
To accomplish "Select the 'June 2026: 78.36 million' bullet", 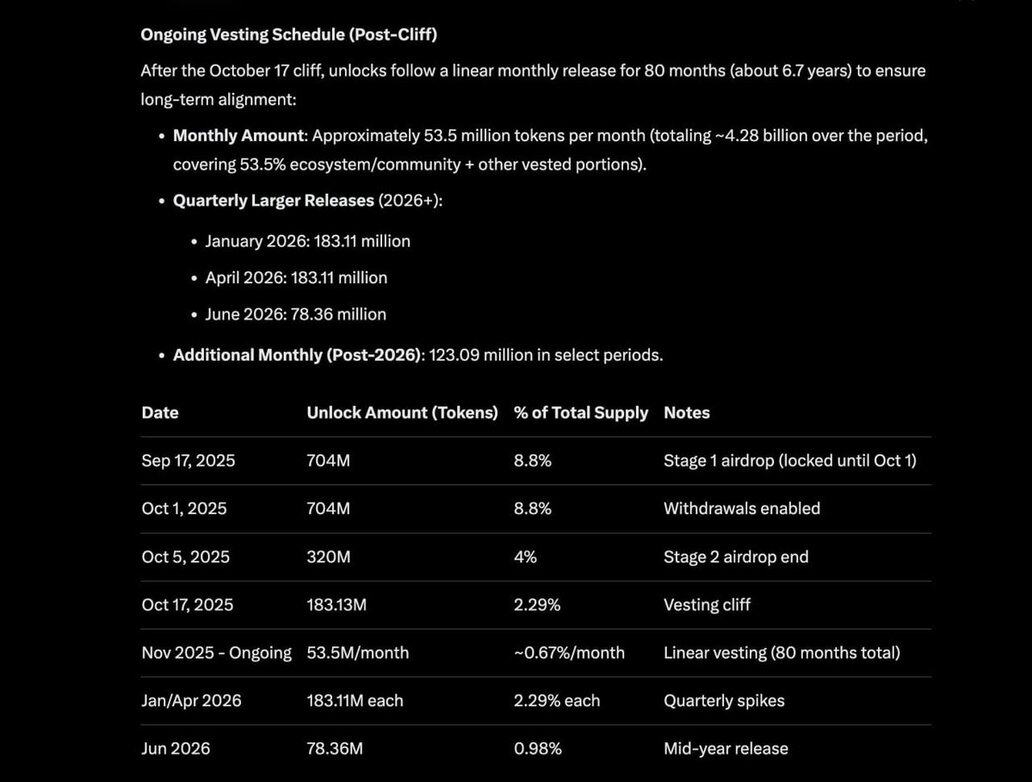I will coord(296,314).
